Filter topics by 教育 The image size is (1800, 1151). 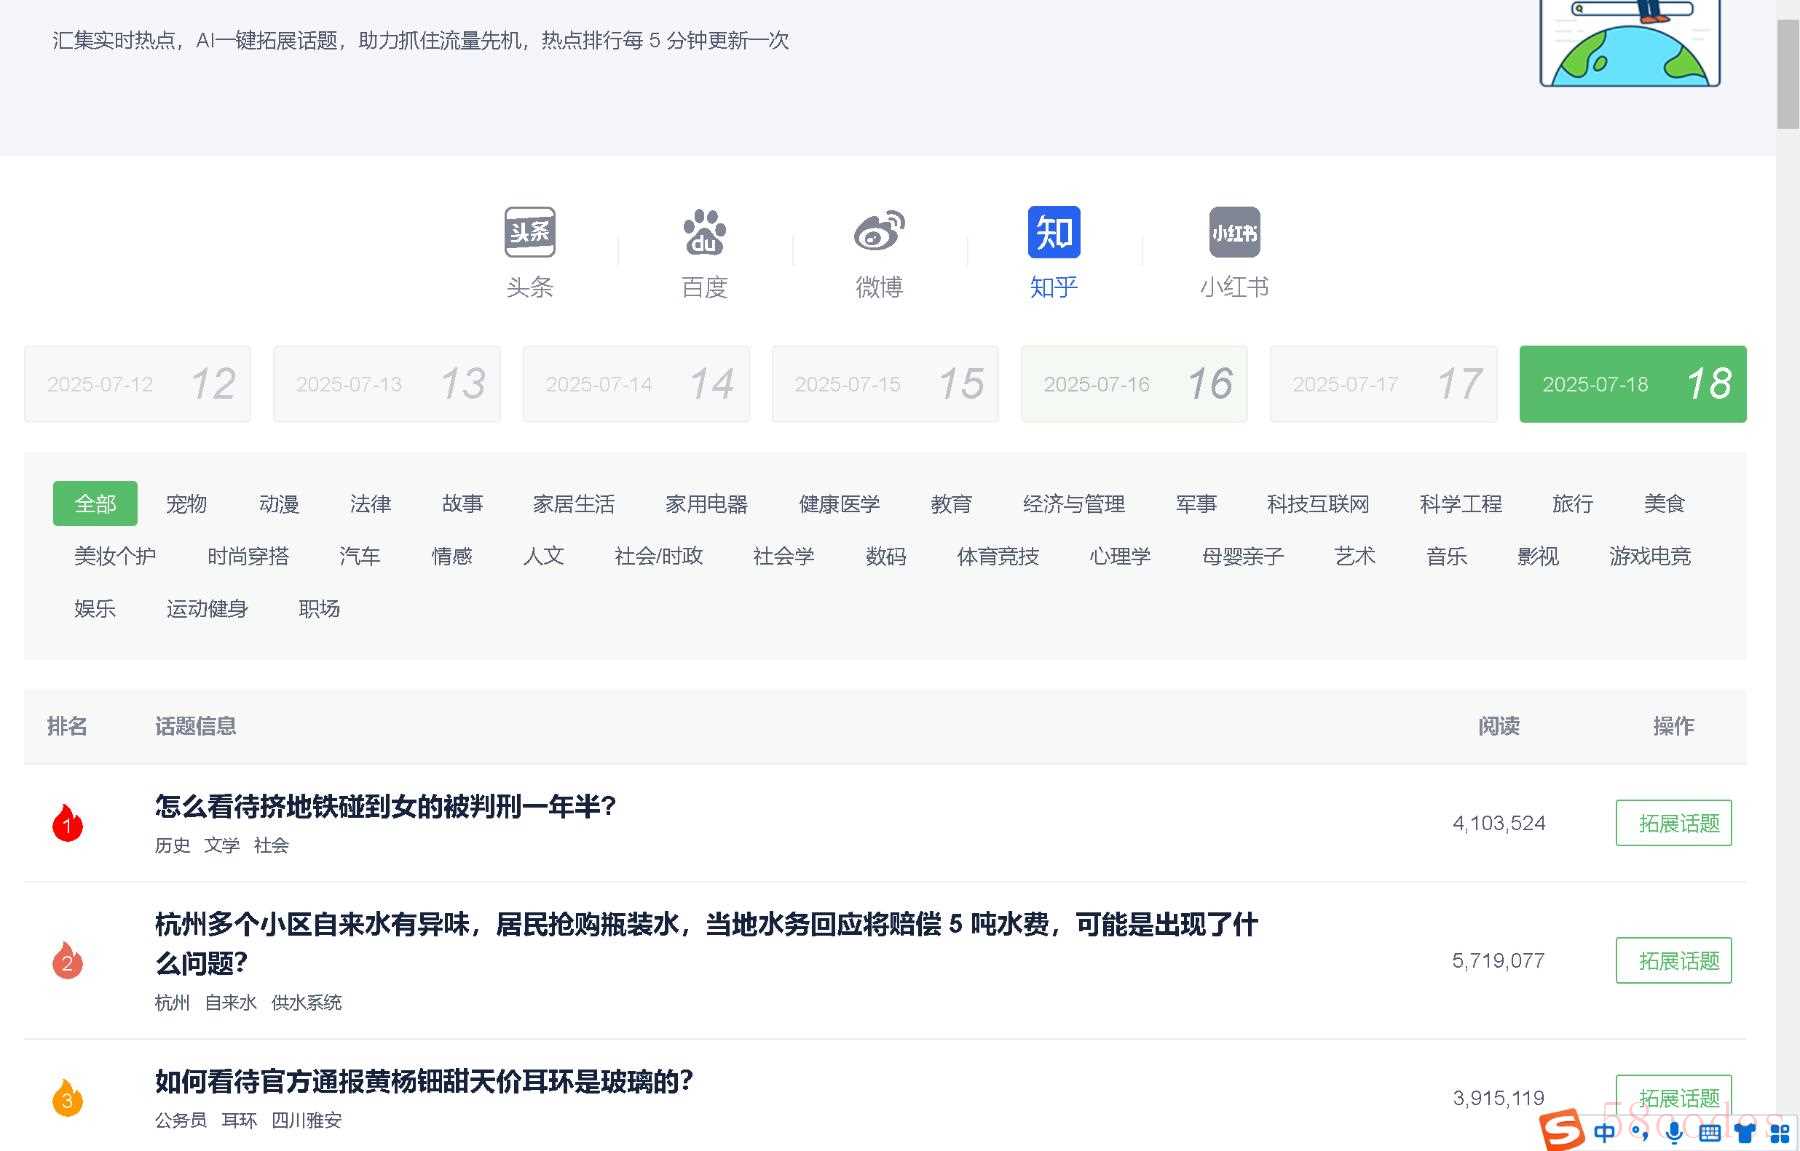tap(951, 504)
